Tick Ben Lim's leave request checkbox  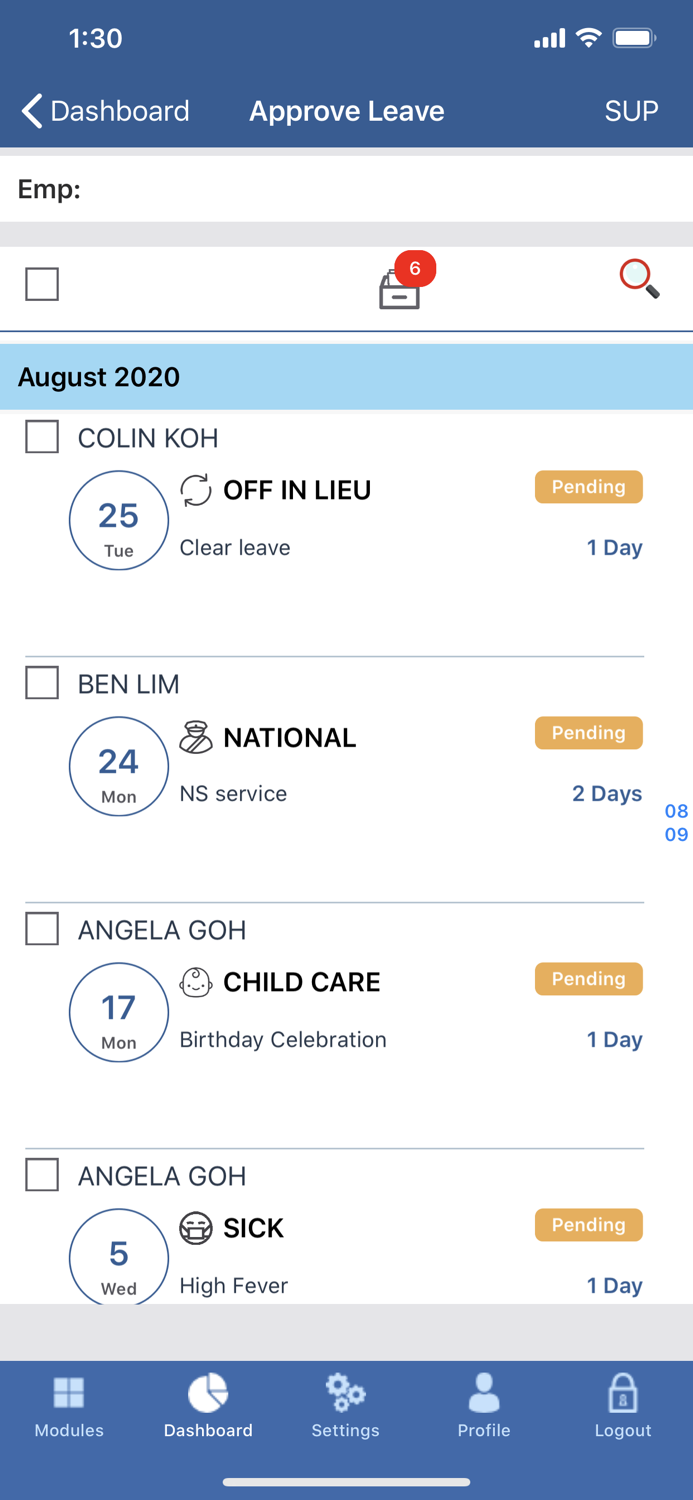pyautogui.click(x=42, y=683)
